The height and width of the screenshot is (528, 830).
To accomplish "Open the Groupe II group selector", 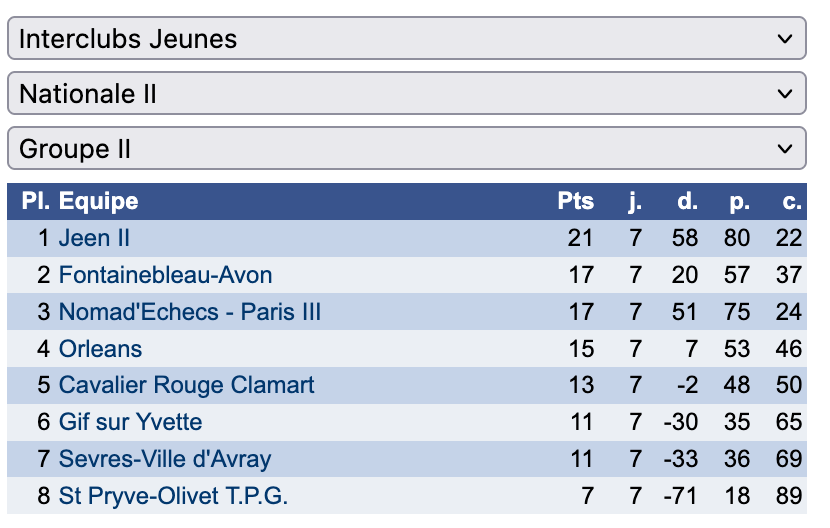I will [x=406, y=149].
